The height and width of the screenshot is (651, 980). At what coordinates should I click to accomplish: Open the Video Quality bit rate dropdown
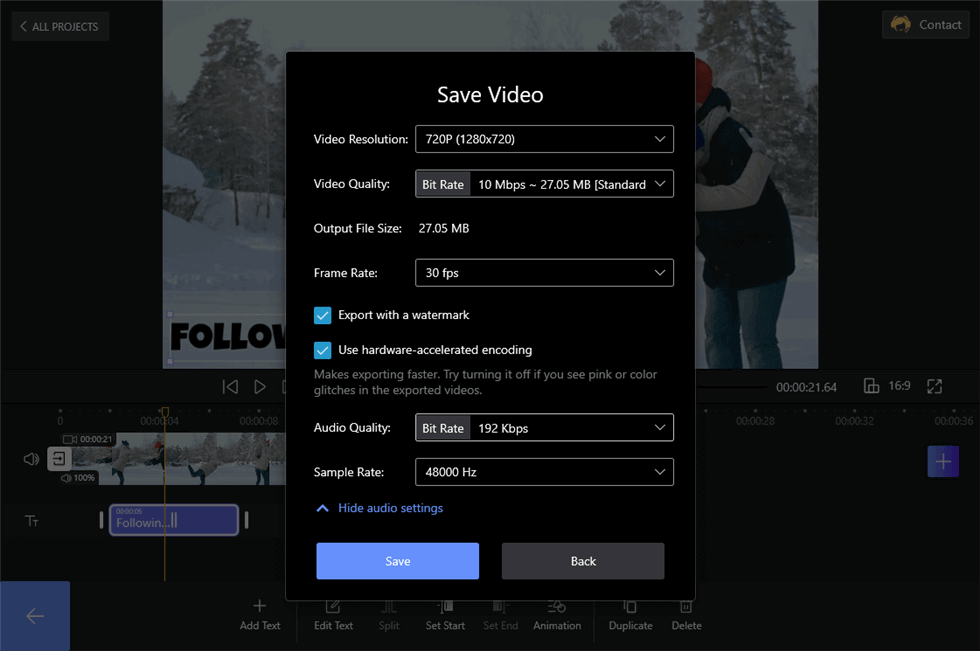(544, 184)
